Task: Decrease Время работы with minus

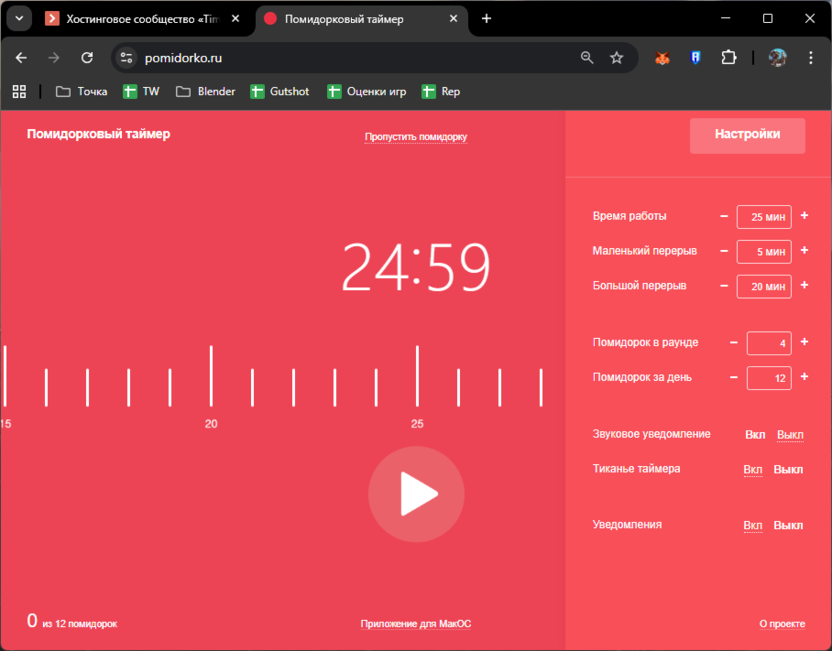Action: click(724, 216)
